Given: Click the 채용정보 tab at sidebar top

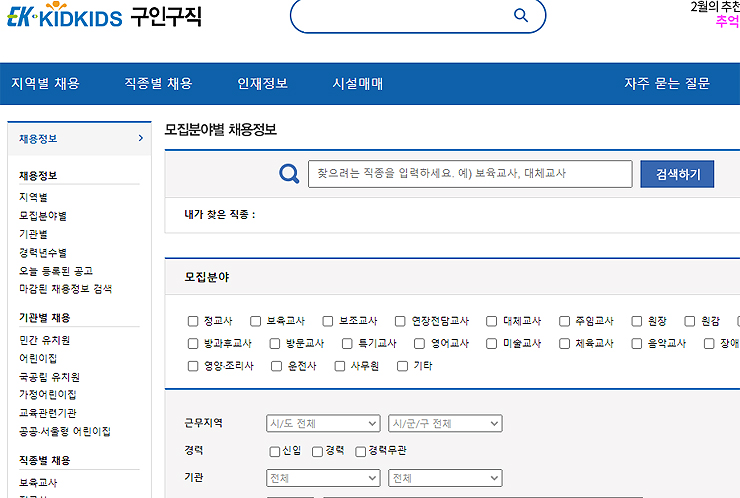Looking at the screenshot, I should [79, 139].
